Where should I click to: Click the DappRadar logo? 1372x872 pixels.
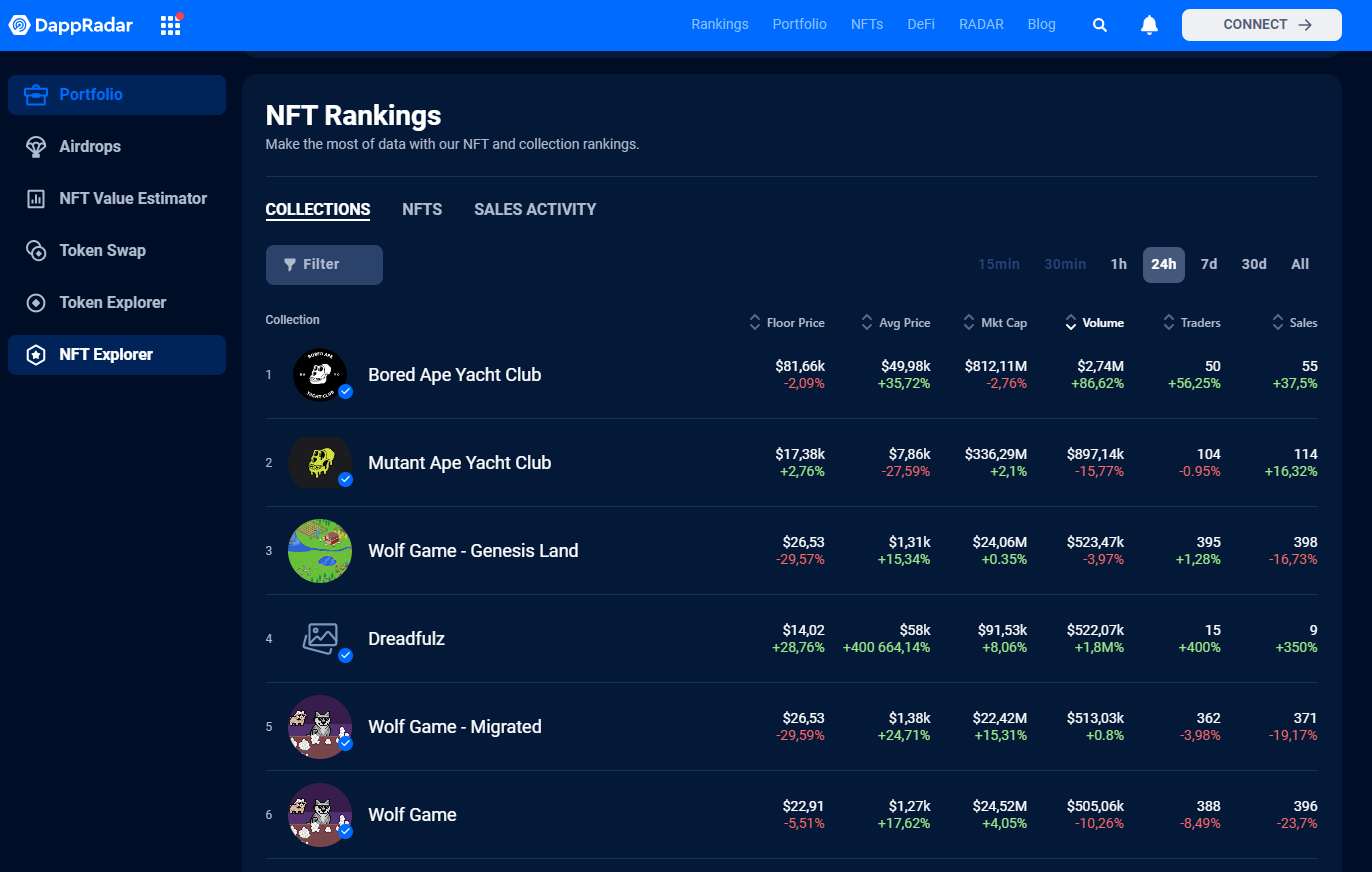click(x=71, y=25)
